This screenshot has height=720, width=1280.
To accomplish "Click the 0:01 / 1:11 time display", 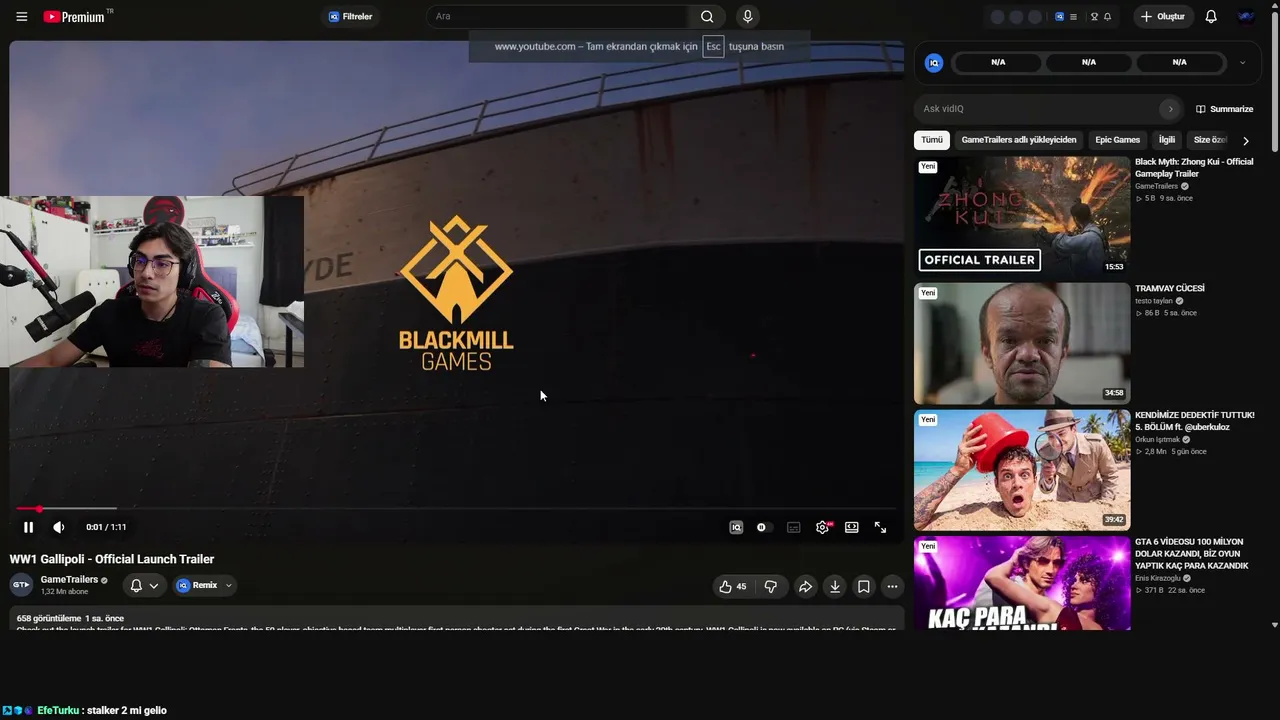I will tap(106, 527).
